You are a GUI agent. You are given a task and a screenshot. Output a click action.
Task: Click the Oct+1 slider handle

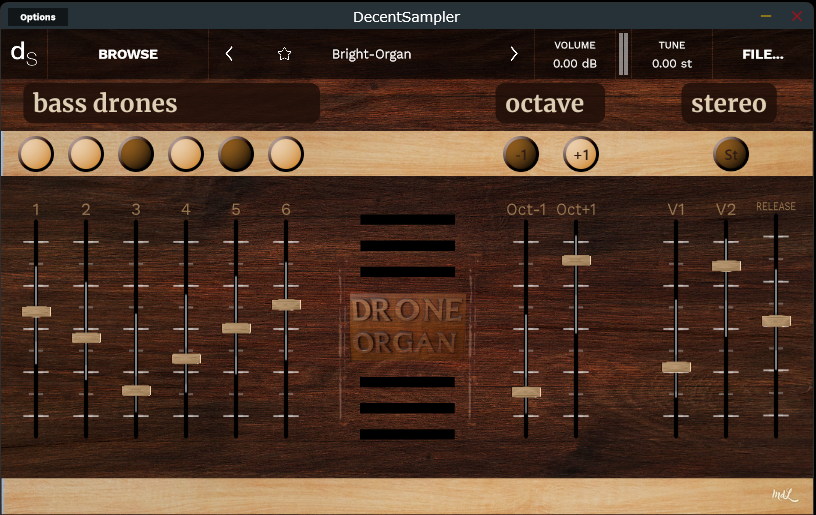(x=576, y=260)
